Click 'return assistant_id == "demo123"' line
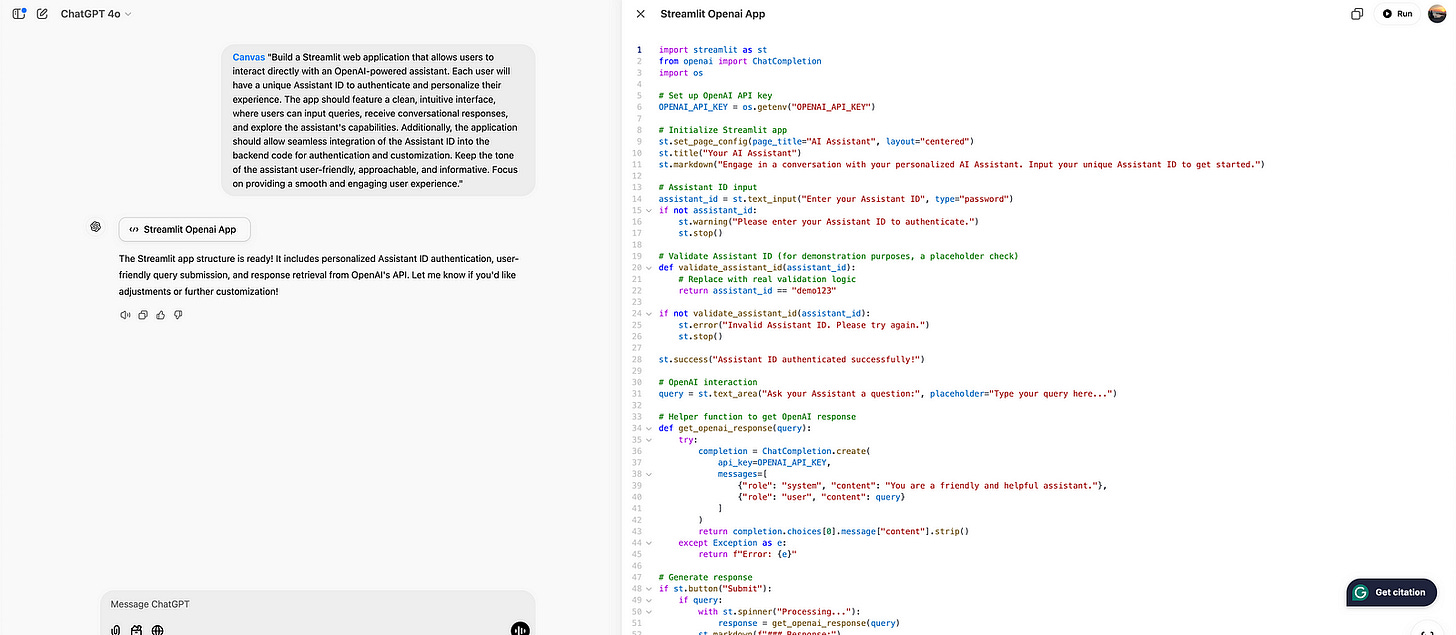The height and width of the screenshot is (635, 1456). tap(757, 290)
